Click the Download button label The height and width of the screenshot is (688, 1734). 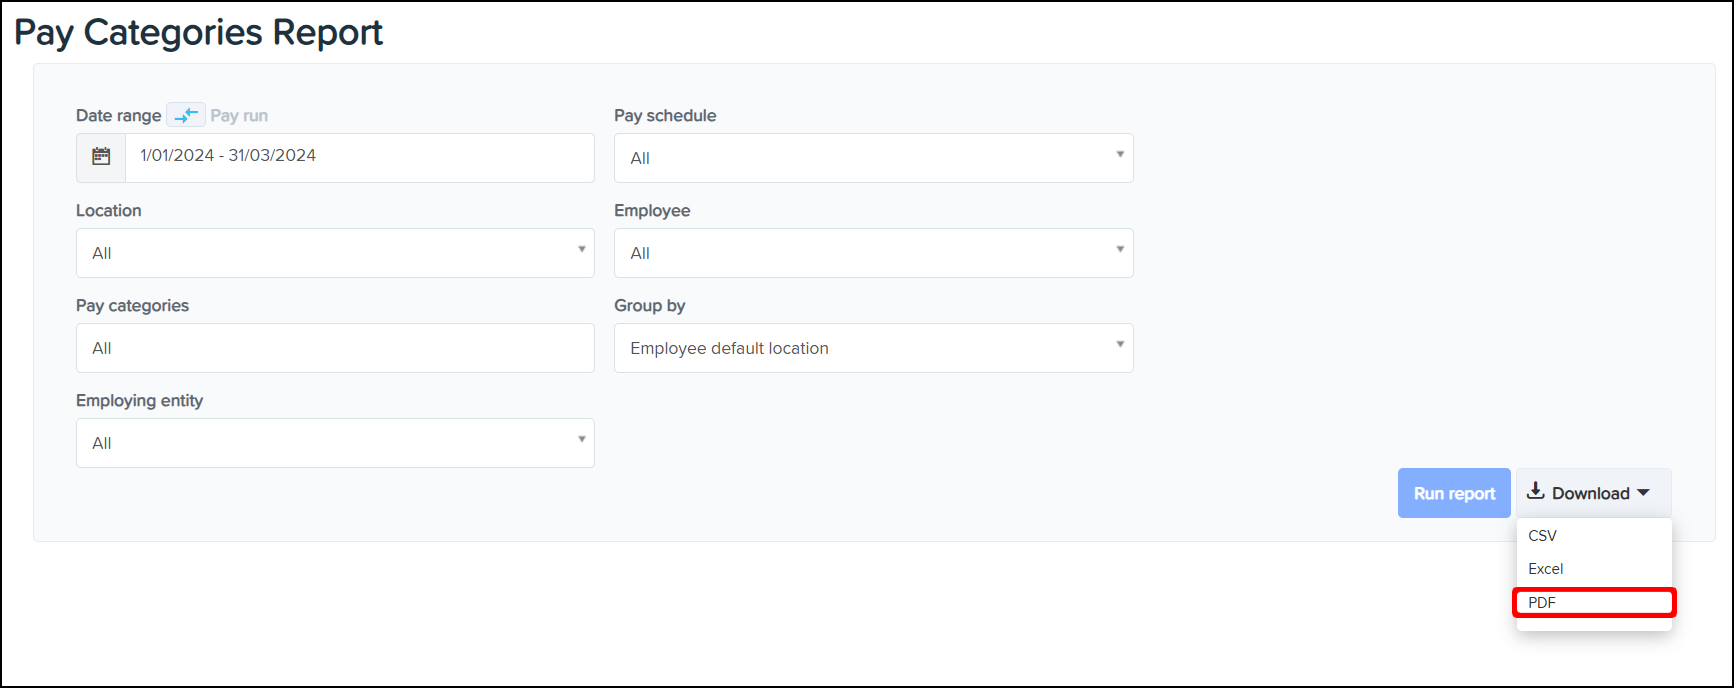(x=1590, y=493)
